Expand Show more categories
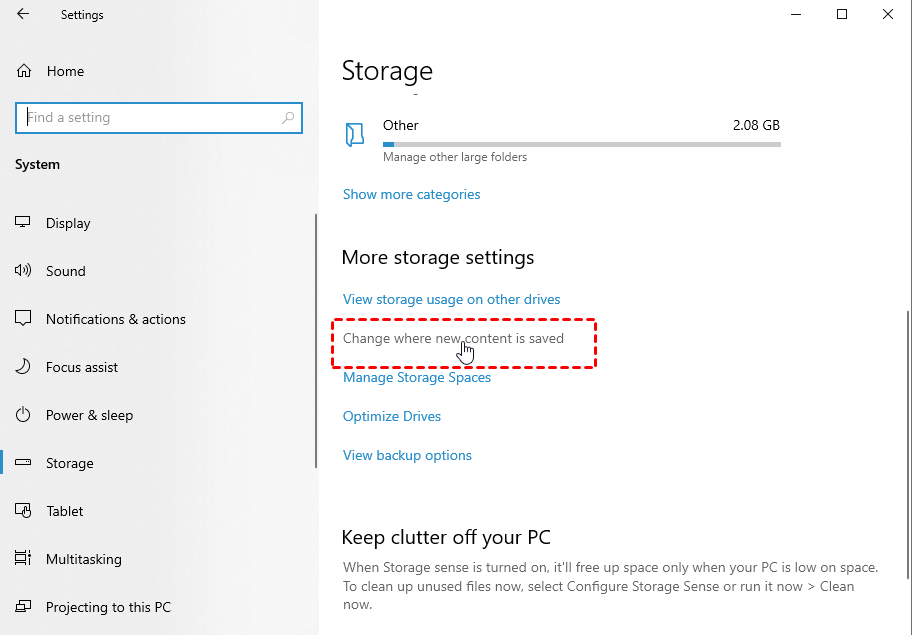This screenshot has height=635, width=912. 411,194
